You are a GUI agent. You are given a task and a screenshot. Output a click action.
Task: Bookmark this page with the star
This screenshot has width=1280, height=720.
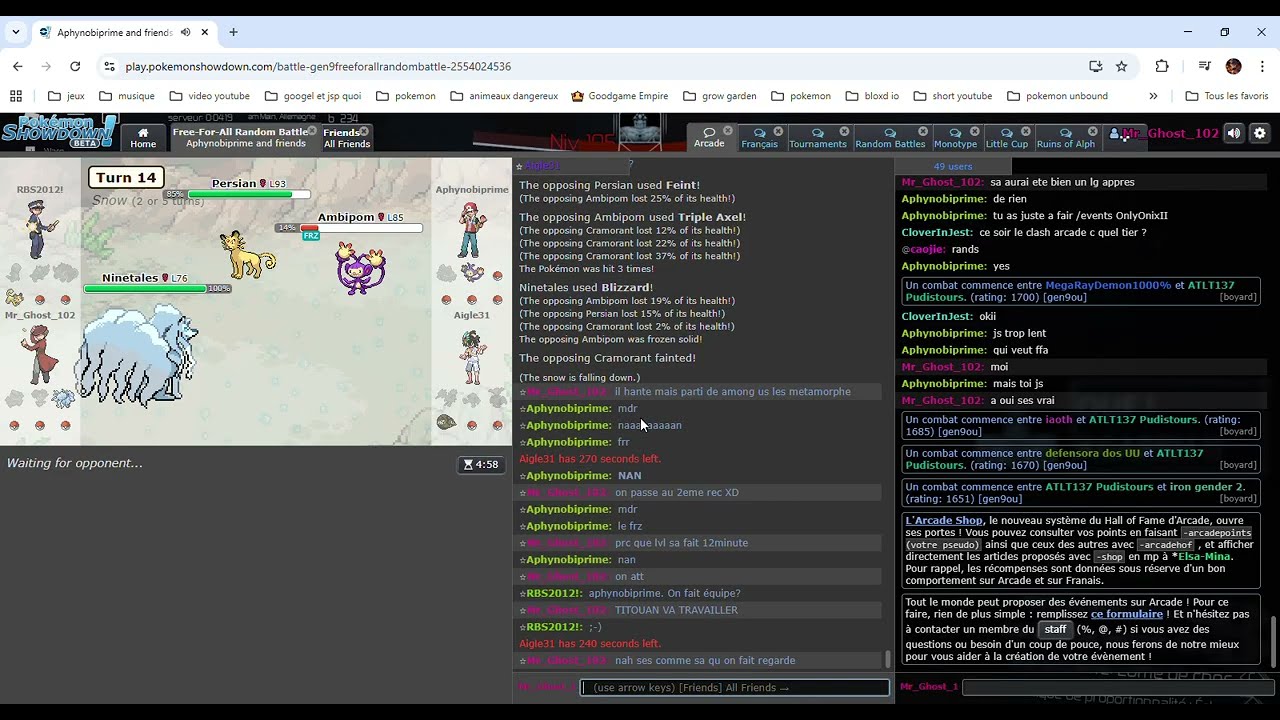(1122, 66)
